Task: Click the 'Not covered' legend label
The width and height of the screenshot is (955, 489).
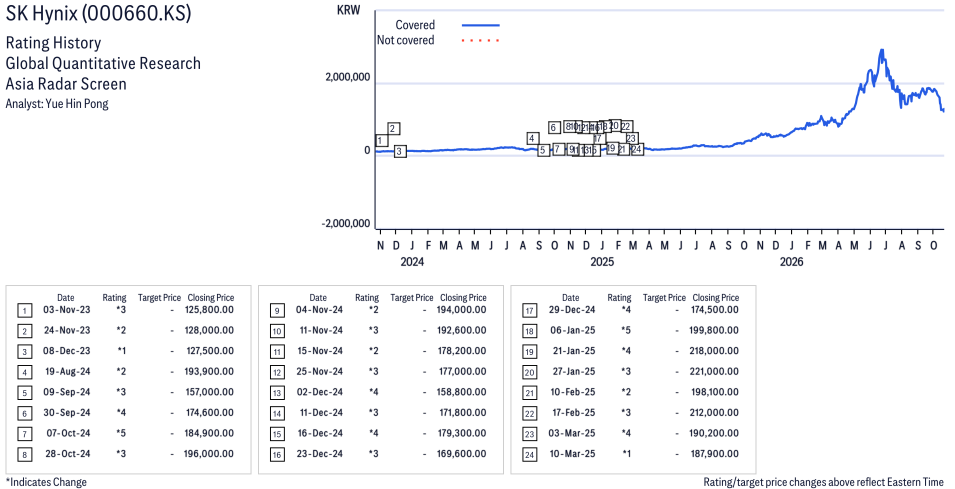Action: click(x=406, y=40)
